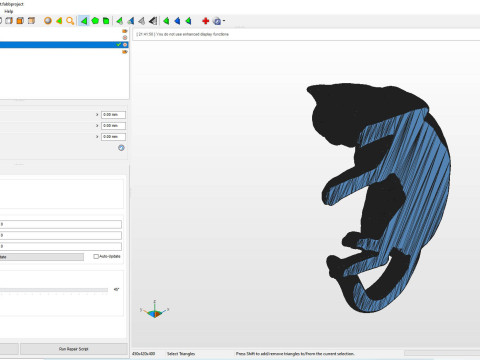Viewport: 480px width, 360px height.
Task: Click the arrow beside the first 0.00 mm field
Action: (x=97, y=115)
